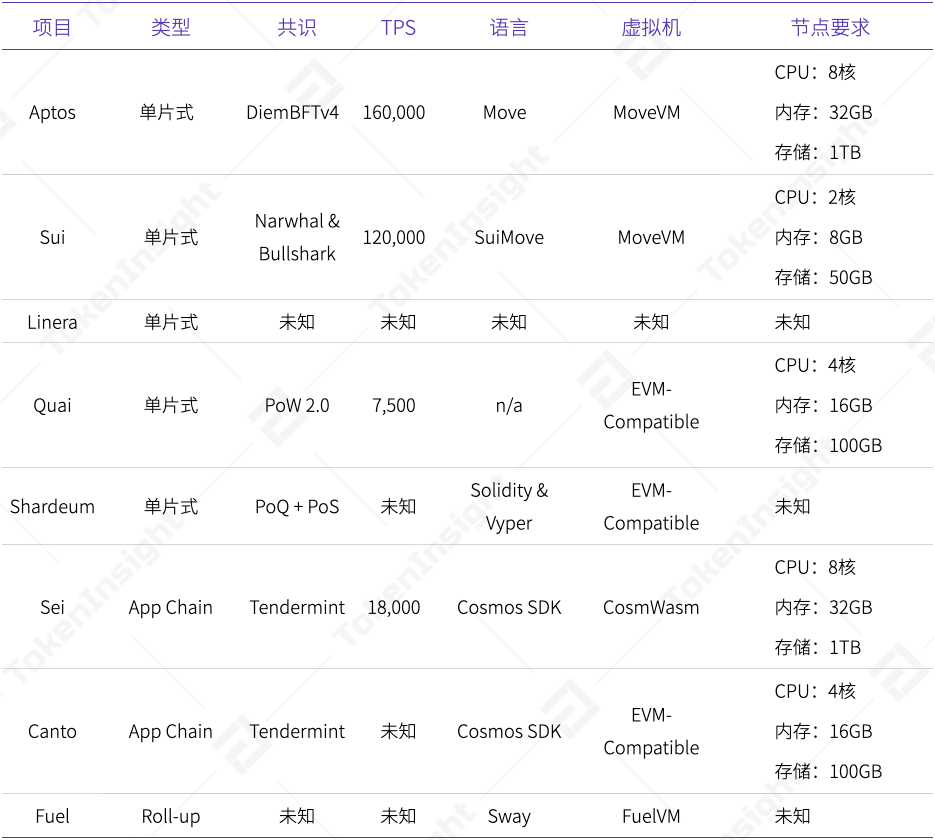Screen dimensions: 935x840
Task: Click the DiemBFTv4 consensus cell
Action: (292, 113)
